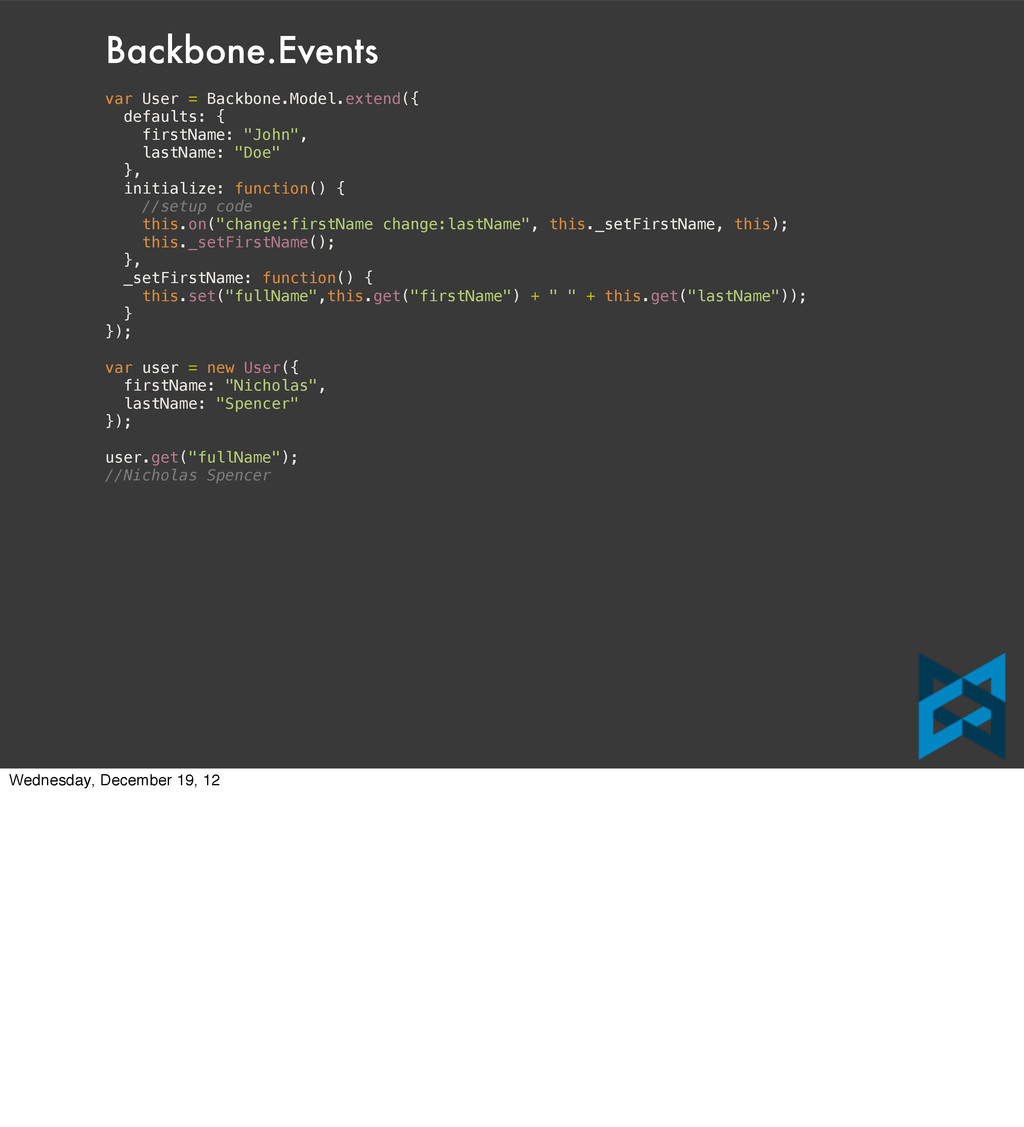Click the '//Nicholas Spencer' comment
This screenshot has height=1127, width=1024.
[188, 475]
